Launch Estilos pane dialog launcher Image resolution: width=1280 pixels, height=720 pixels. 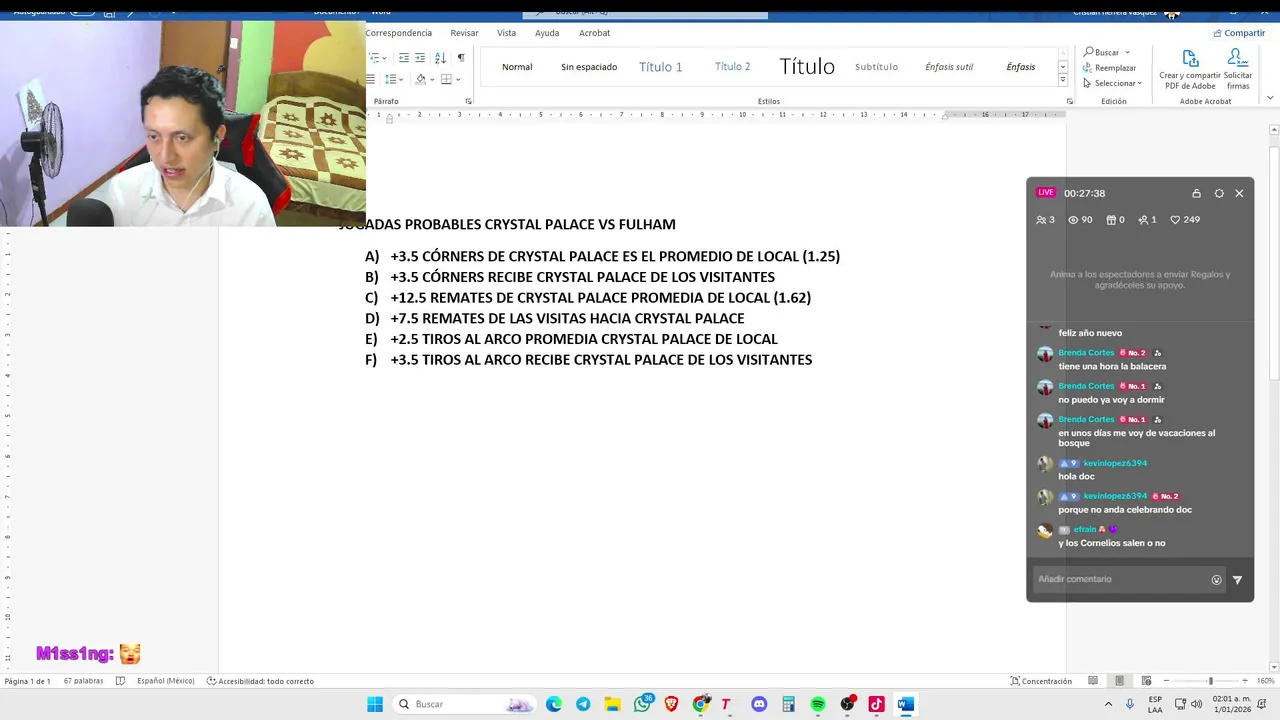(1069, 101)
